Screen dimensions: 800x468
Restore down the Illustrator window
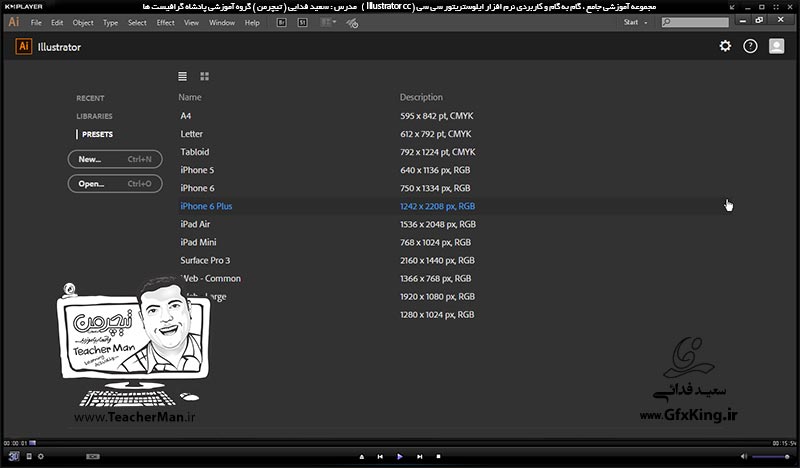point(759,20)
